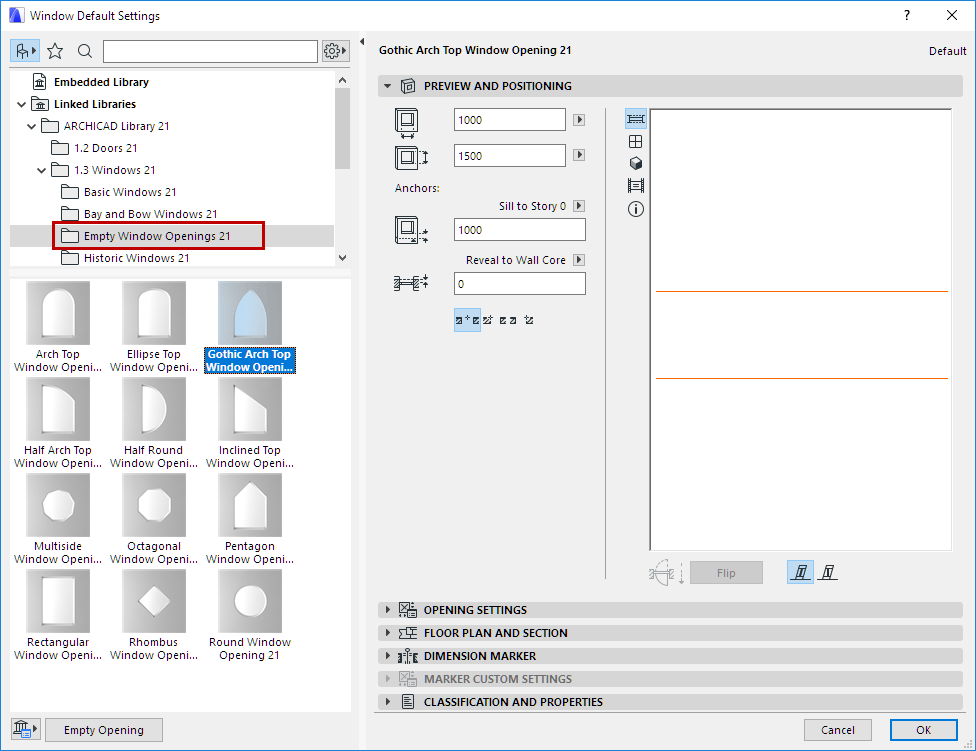Click the width input field showing 1000

(x=510, y=120)
